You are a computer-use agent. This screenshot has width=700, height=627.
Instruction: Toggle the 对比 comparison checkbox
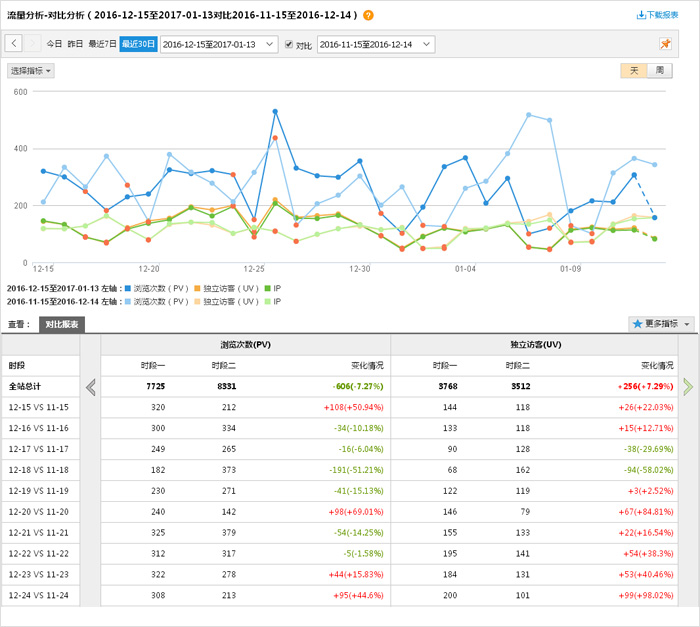289,44
